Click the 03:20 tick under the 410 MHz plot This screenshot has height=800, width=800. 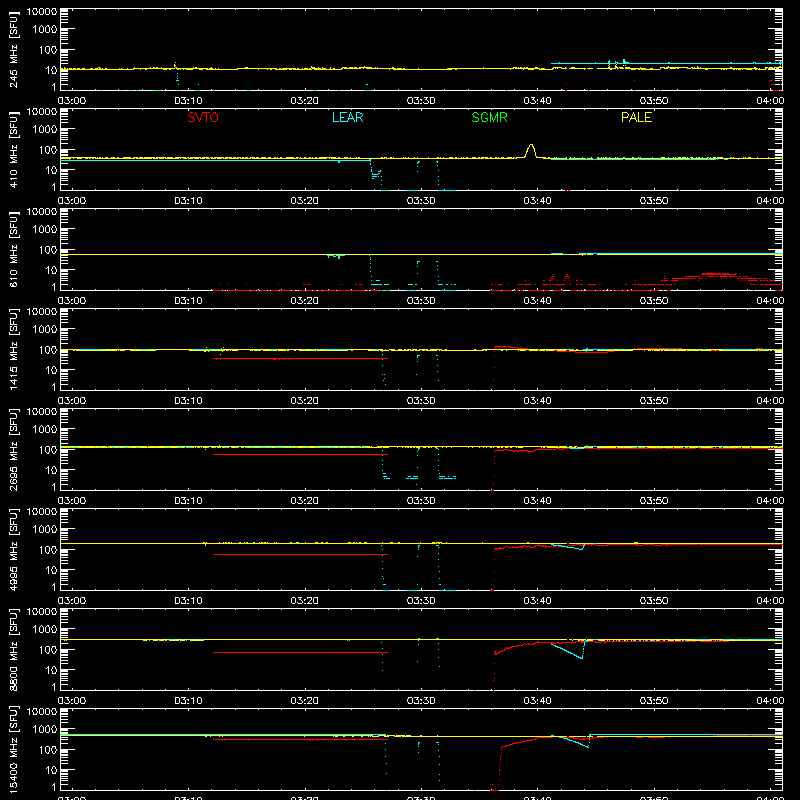304,201
